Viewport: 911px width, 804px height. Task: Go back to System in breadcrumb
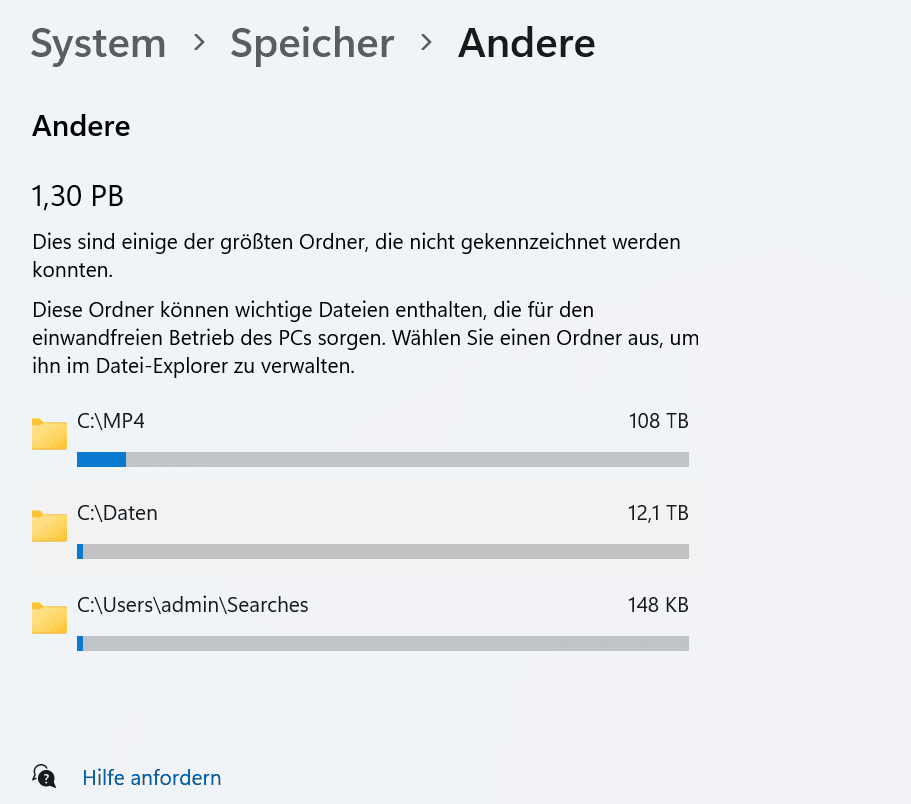(98, 43)
